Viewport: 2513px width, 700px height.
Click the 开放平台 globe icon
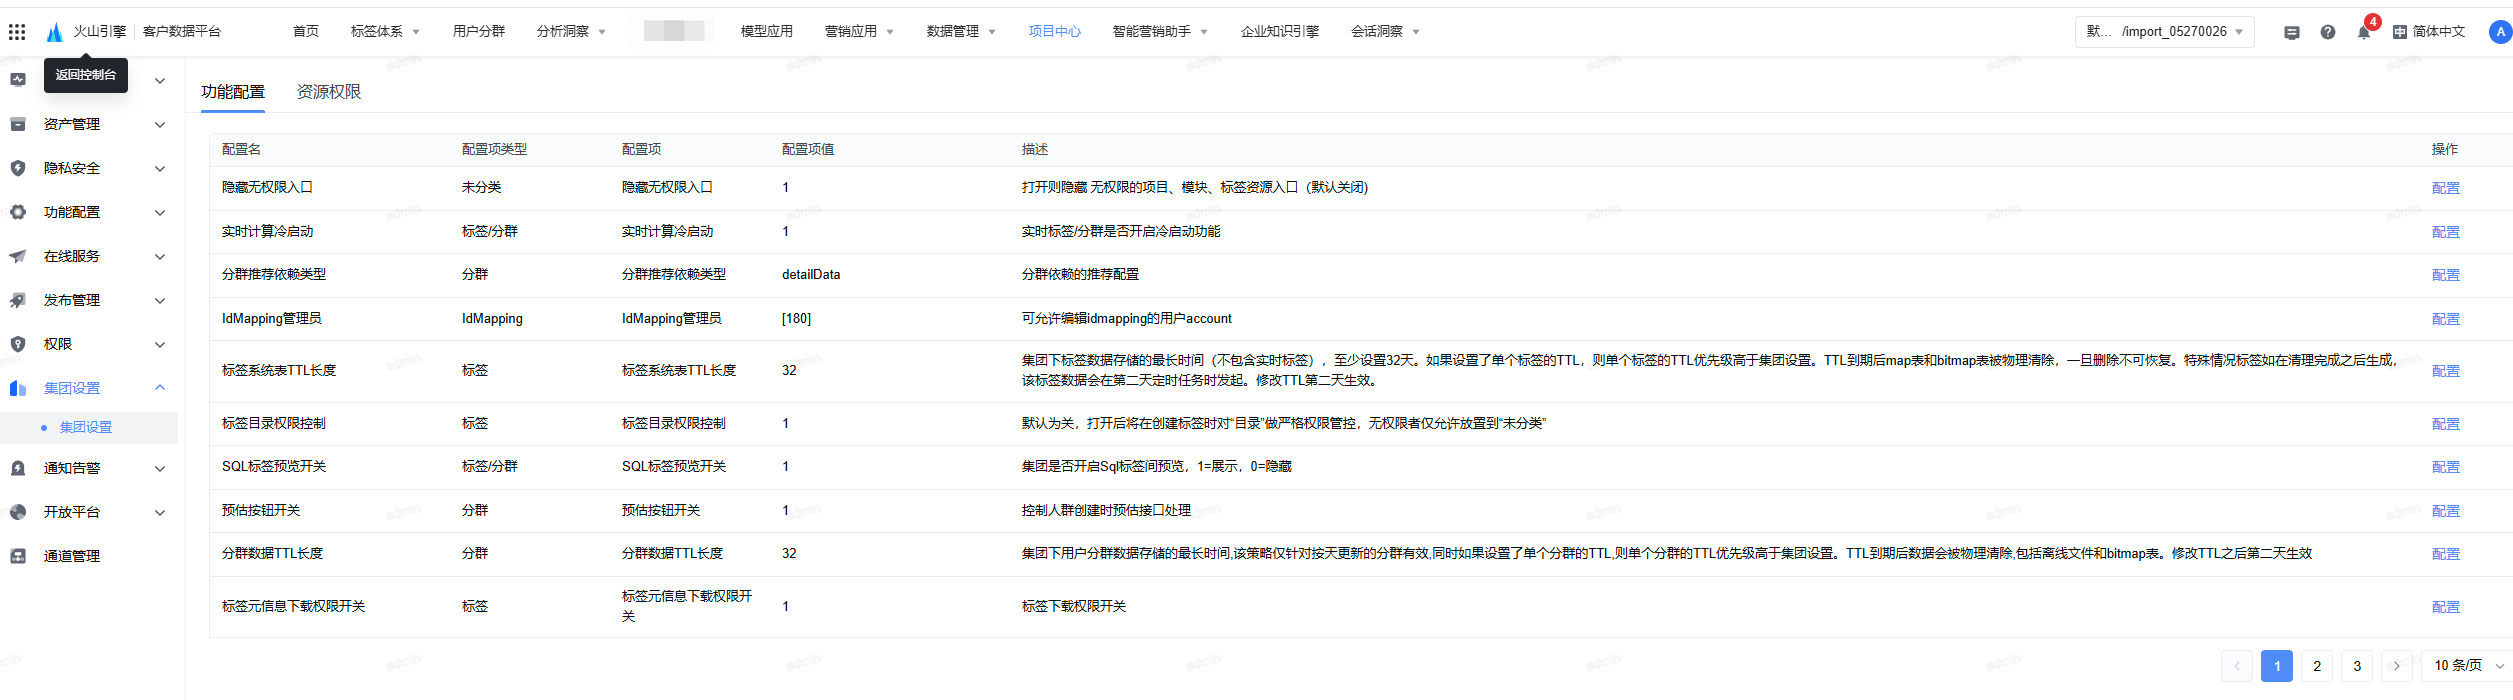[x=18, y=512]
